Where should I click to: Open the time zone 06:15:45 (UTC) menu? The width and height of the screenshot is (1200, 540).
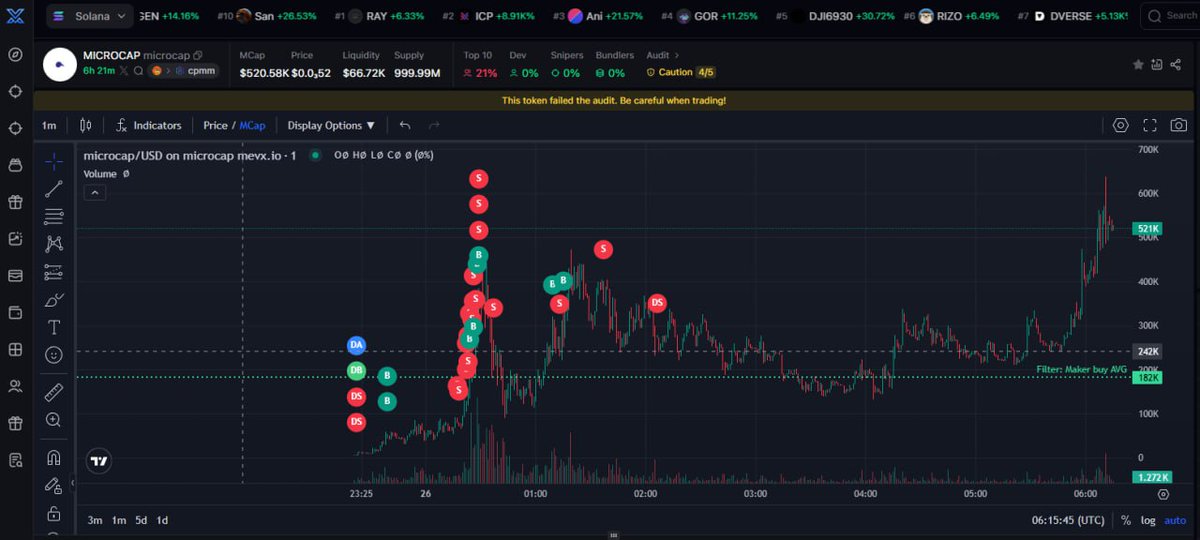pos(1068,520)
